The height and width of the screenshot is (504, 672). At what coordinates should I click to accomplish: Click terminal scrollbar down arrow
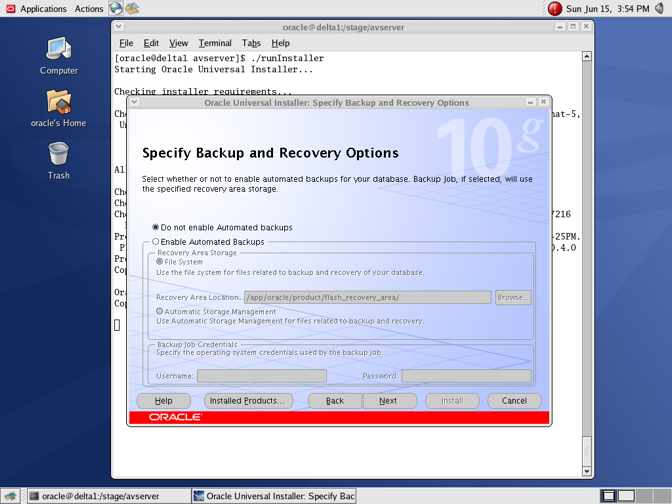(587, 471)
